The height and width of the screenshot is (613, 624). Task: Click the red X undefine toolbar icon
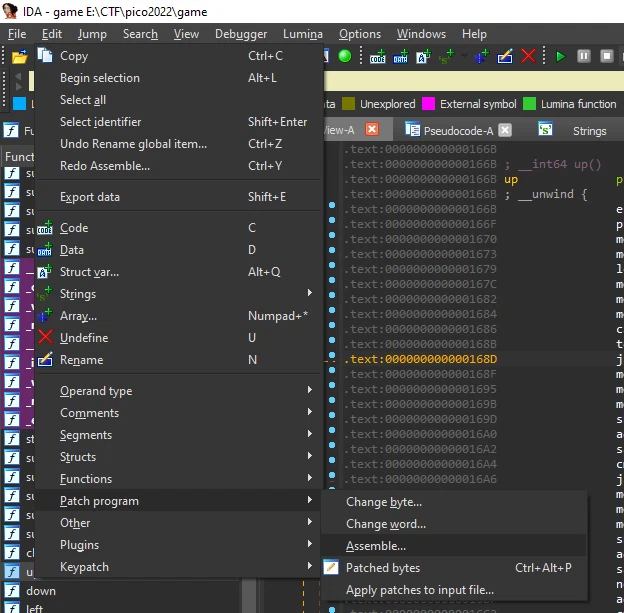[528, 56]
